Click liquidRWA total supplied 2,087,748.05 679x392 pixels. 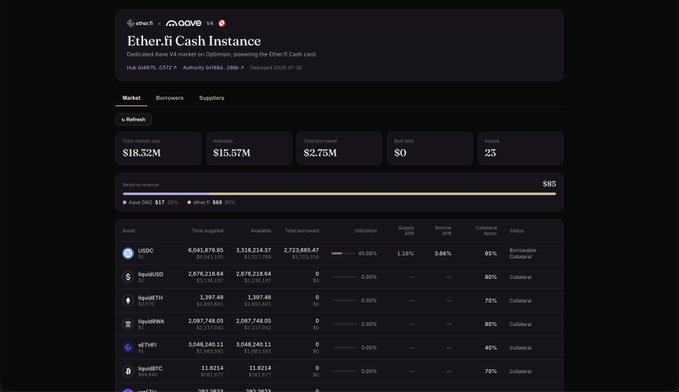click(x=206, y=321)
